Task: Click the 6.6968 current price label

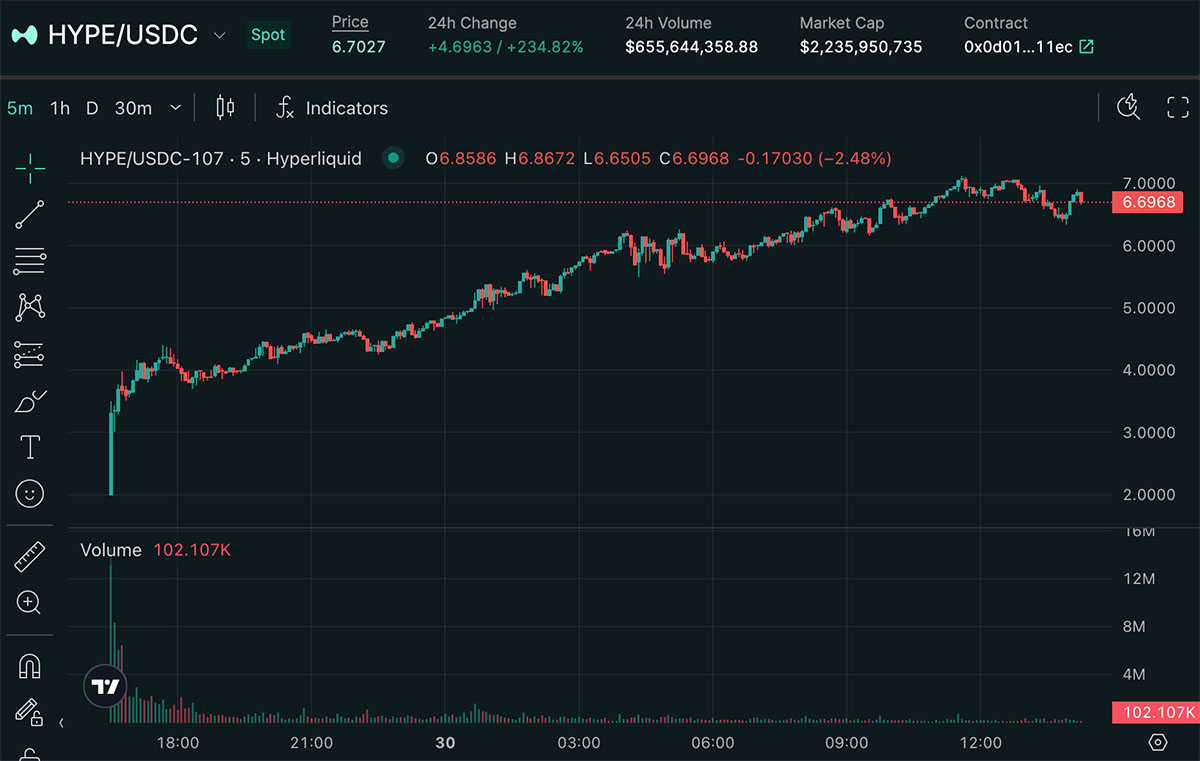Action: (x=1147, y=202)
